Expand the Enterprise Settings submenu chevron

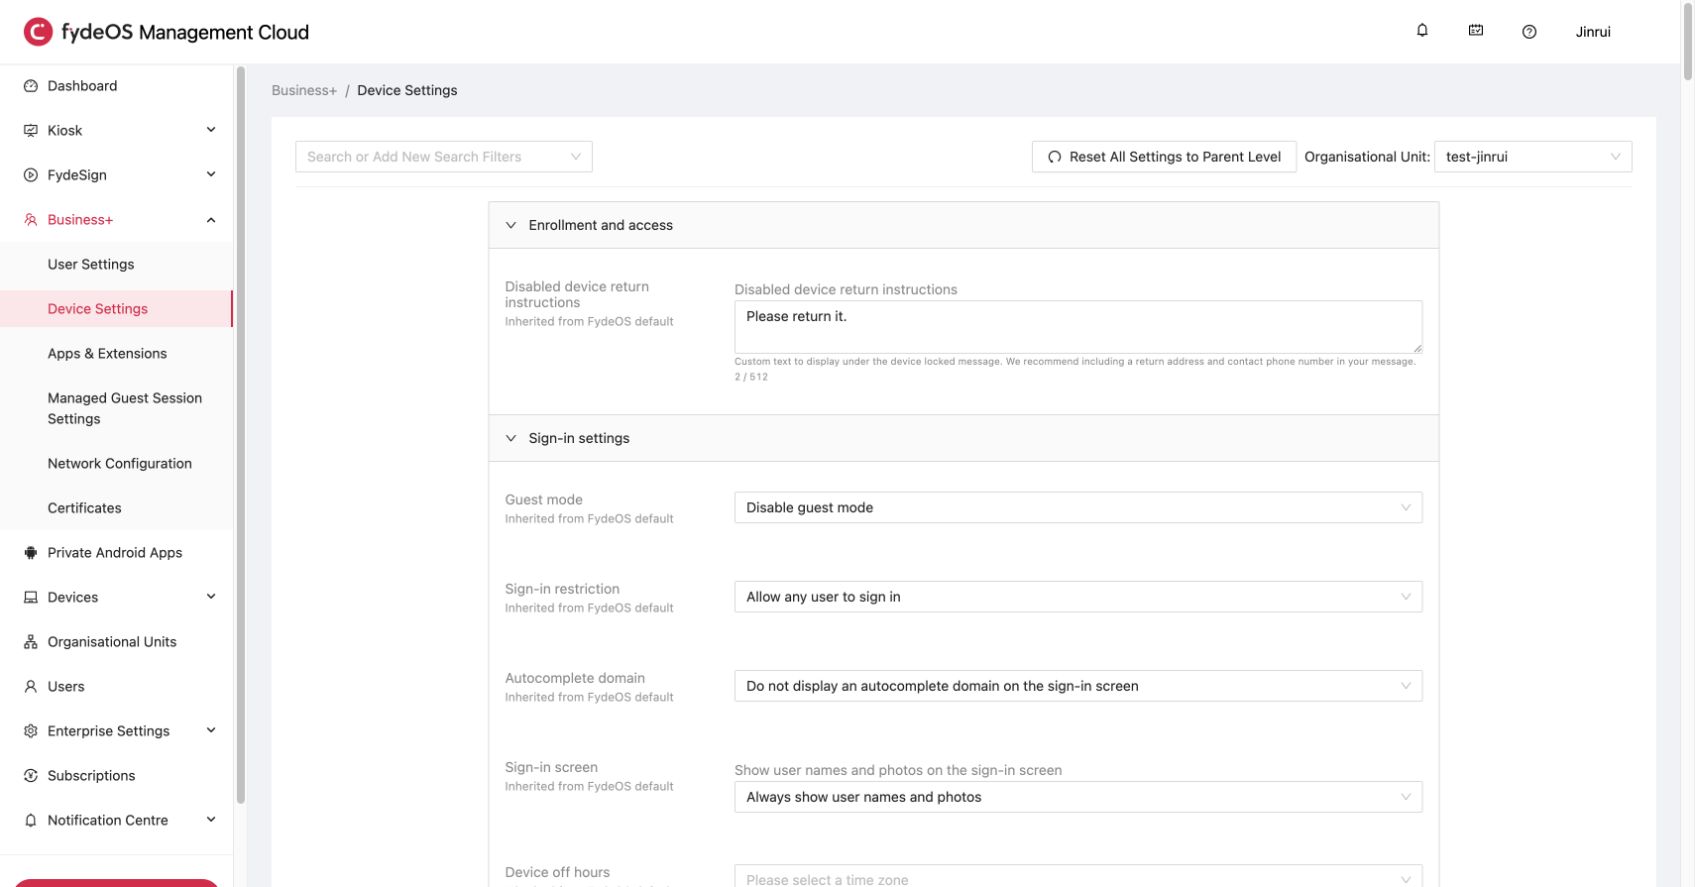211,731
